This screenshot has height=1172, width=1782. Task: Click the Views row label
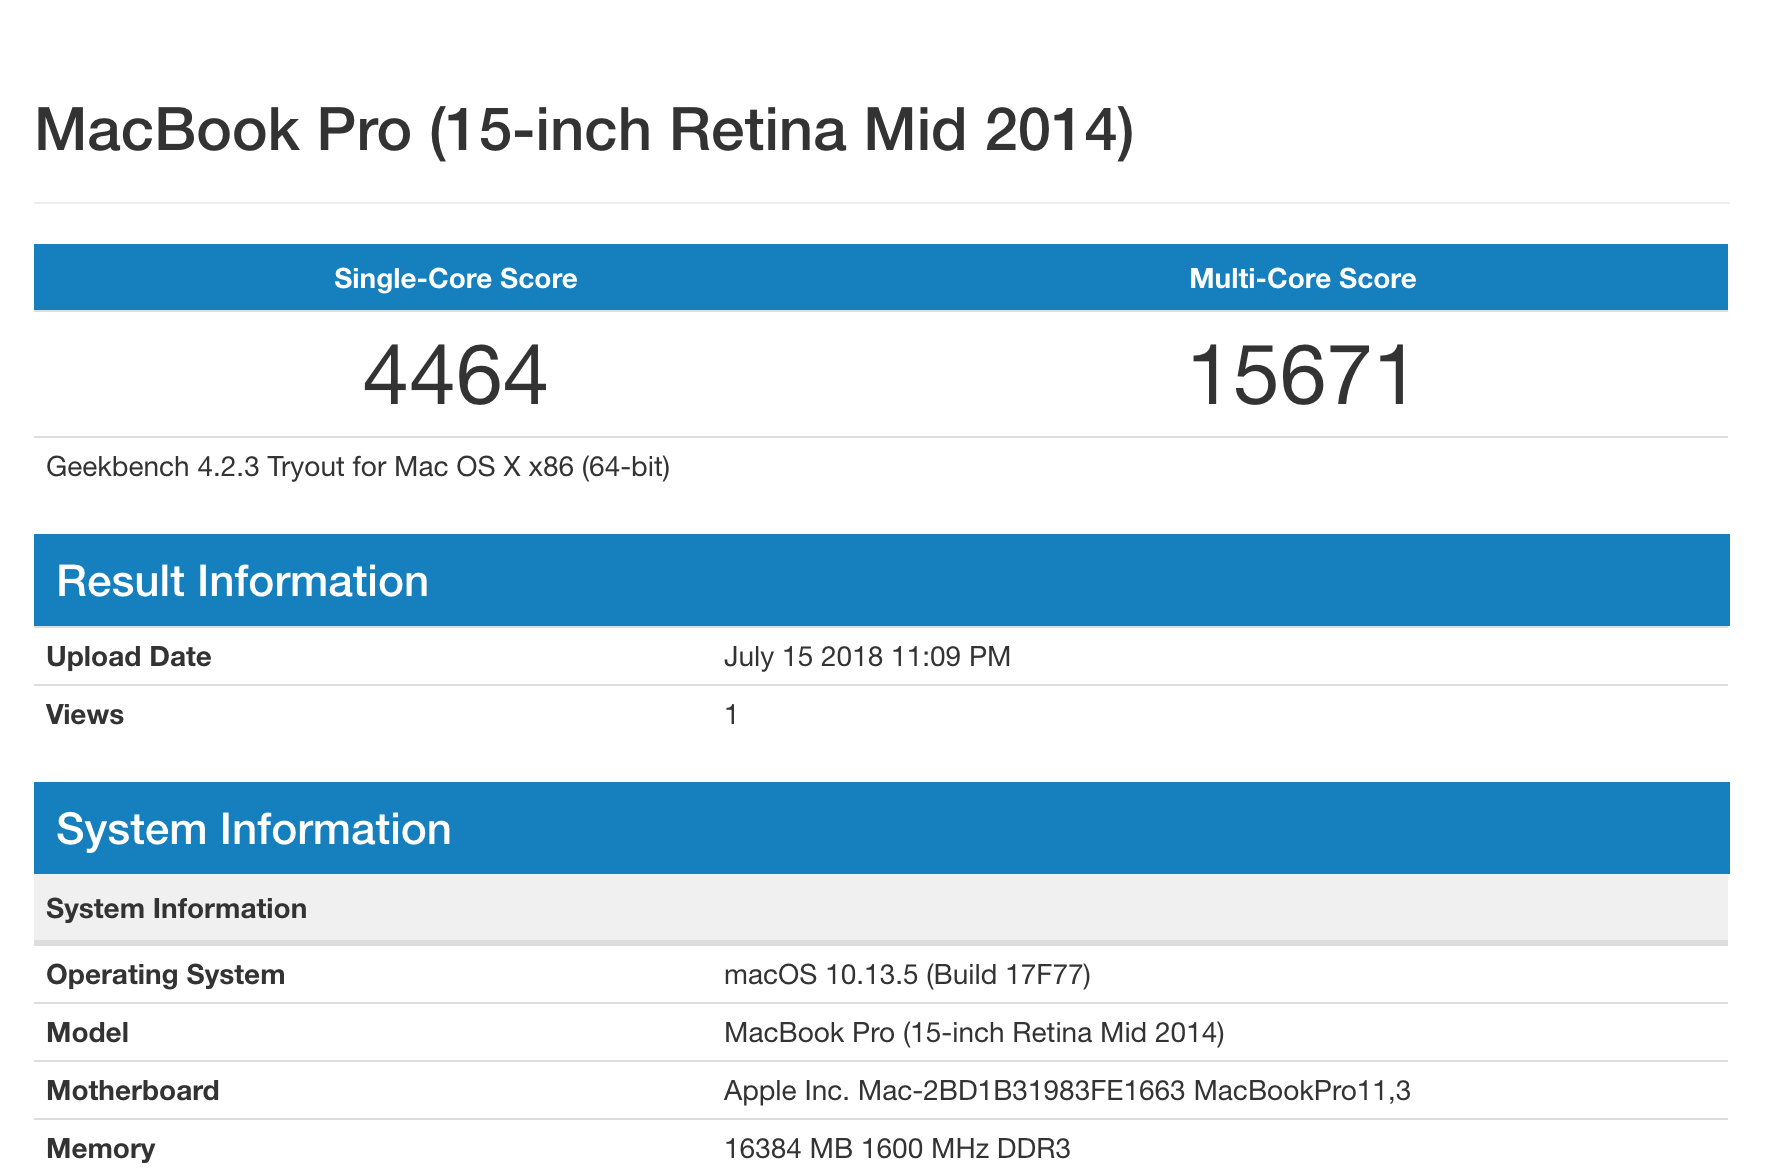85,715
